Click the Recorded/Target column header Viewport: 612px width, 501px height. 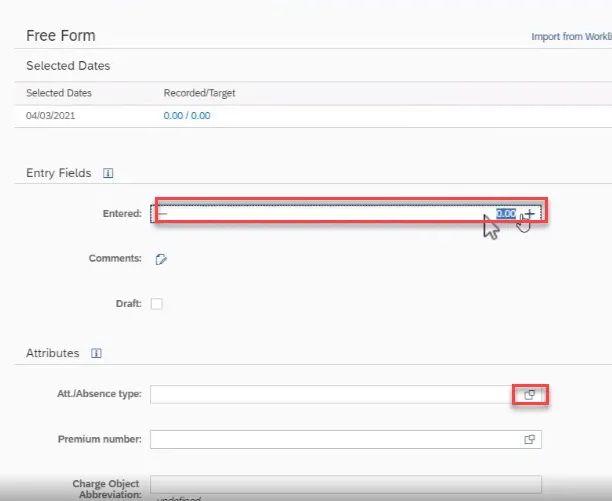199,93
